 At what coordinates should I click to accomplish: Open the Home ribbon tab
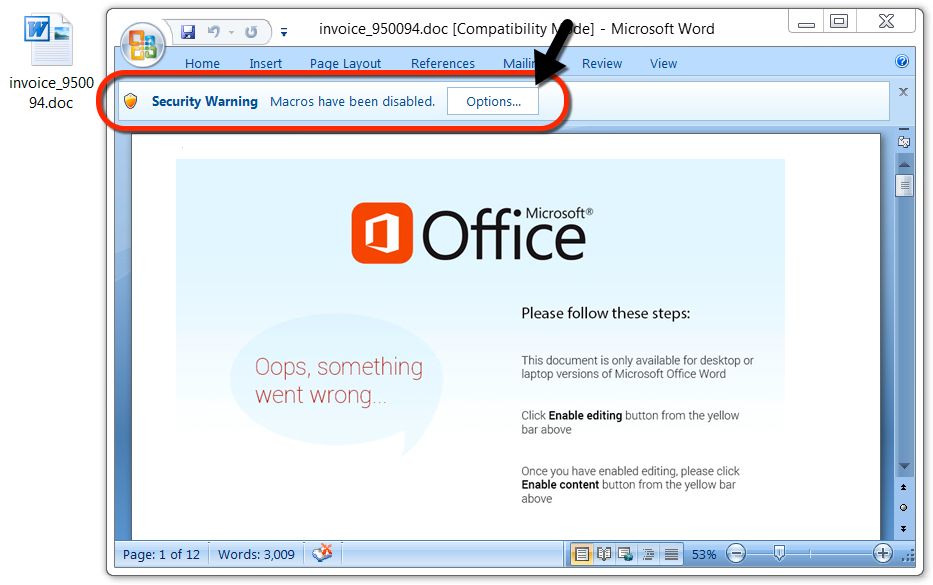click(202, 64)
